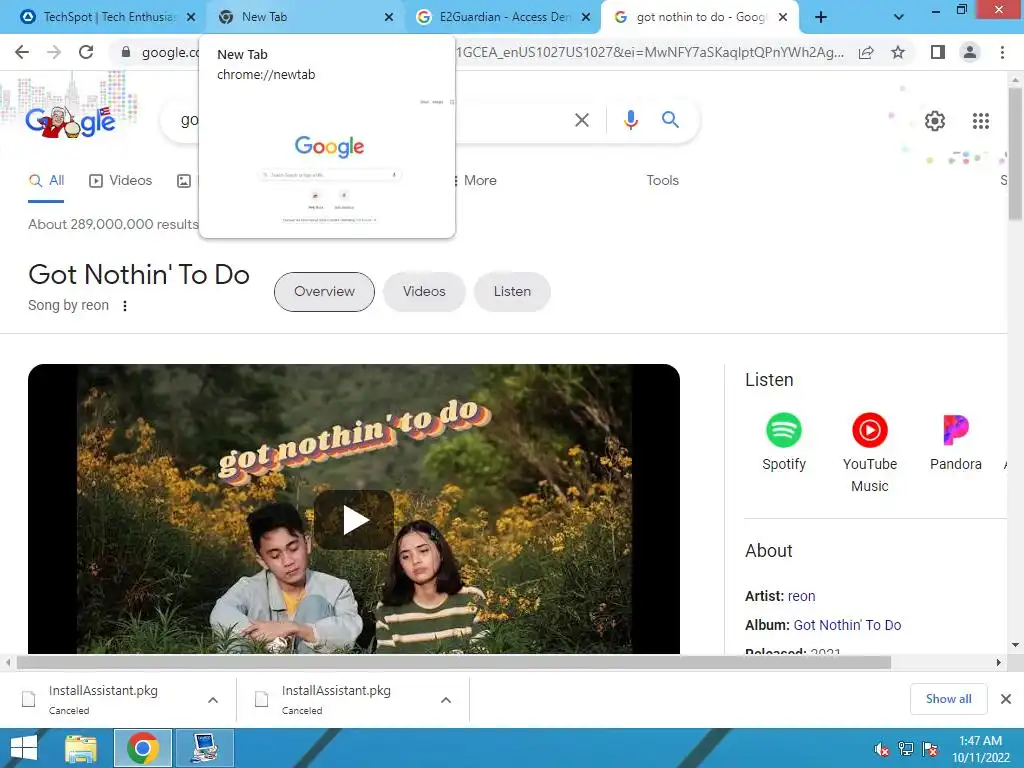
Task: Bookmark this tab with the star icon
Action: (x=898, y=52)
